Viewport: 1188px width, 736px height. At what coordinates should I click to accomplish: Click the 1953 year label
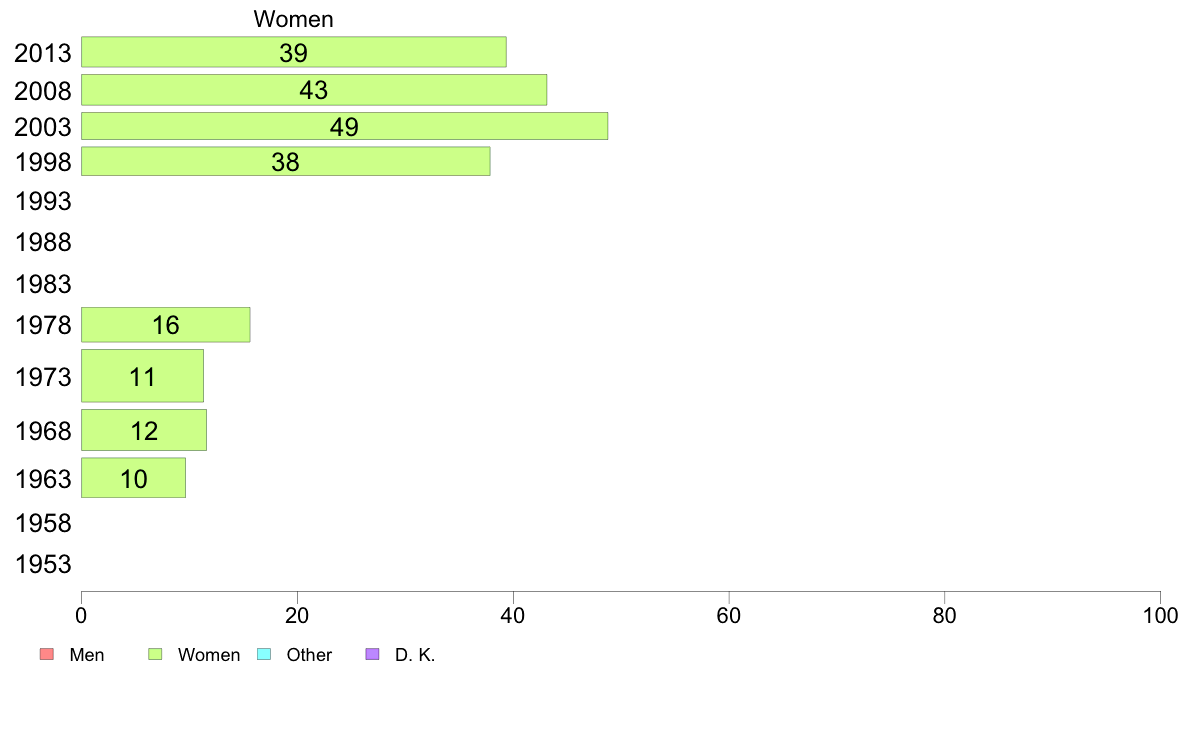(43, 564)
